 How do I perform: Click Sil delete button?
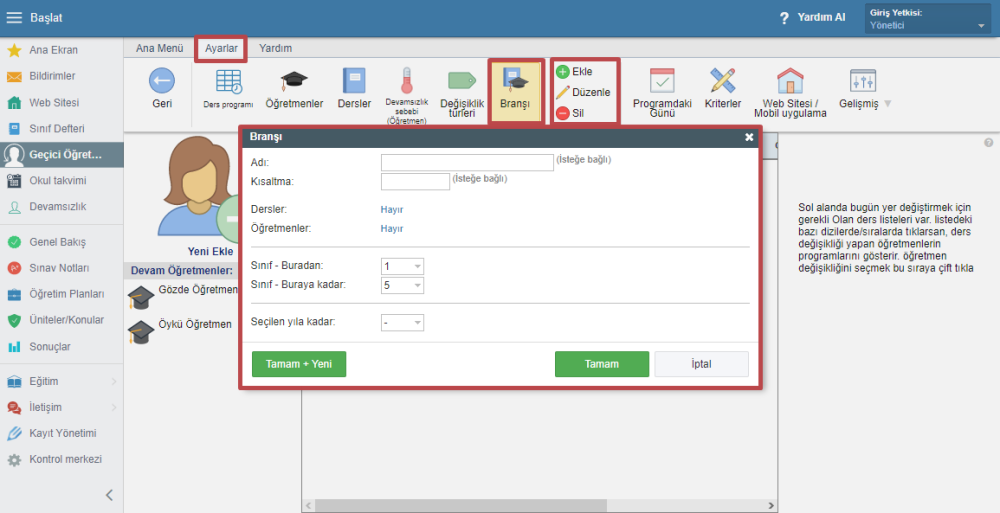570,113
